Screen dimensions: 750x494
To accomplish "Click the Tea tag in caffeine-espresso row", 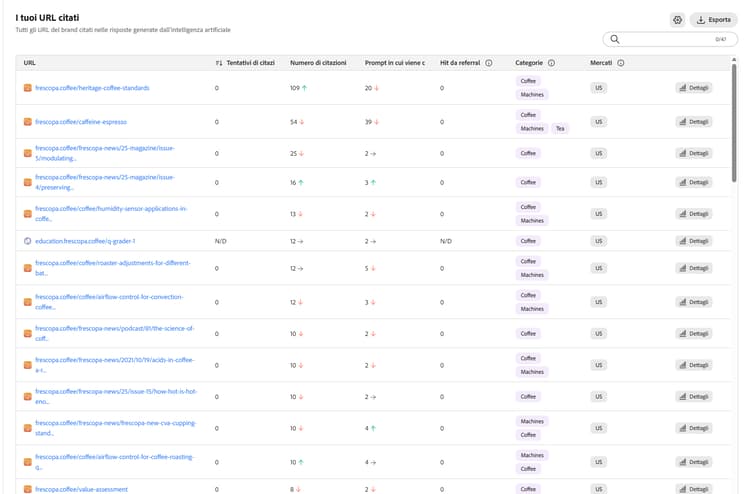I will tap(560, 129).
